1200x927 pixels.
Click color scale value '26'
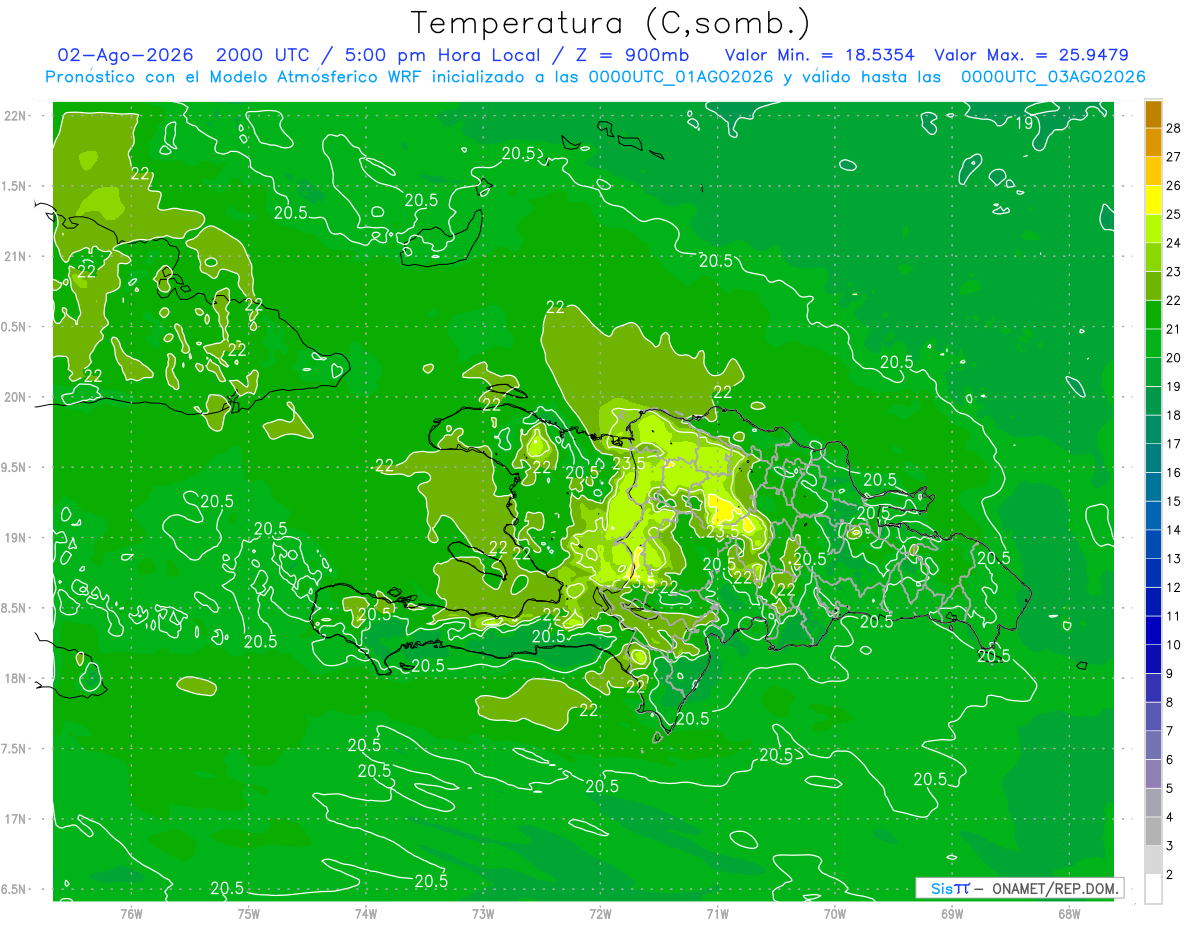(1174, 186)
